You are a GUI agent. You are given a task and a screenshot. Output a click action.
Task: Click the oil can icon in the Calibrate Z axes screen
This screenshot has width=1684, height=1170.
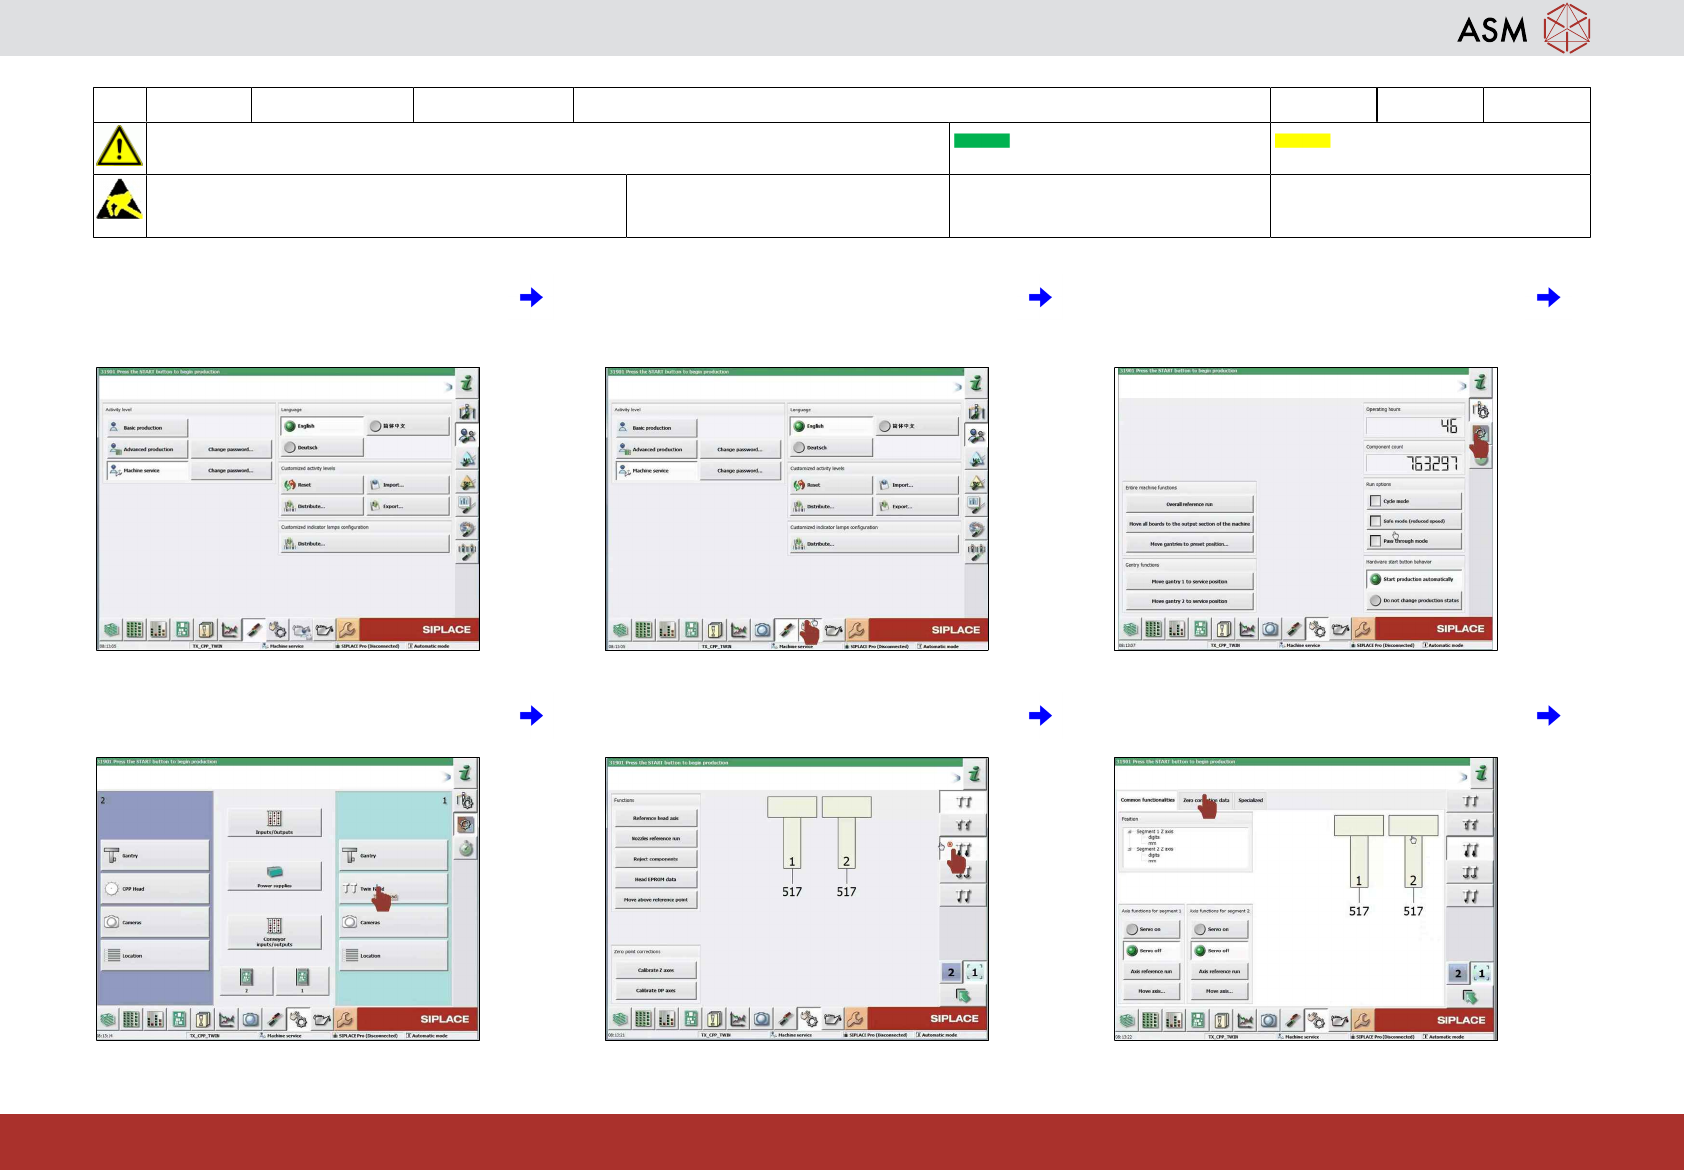(x=832, y=1019)
